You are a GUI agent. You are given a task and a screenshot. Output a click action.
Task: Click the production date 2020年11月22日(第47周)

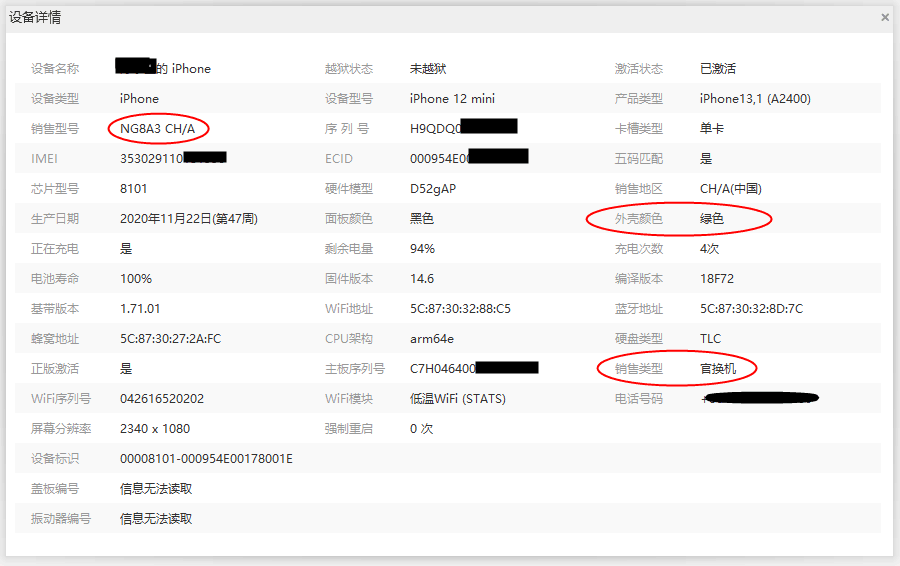189,219
